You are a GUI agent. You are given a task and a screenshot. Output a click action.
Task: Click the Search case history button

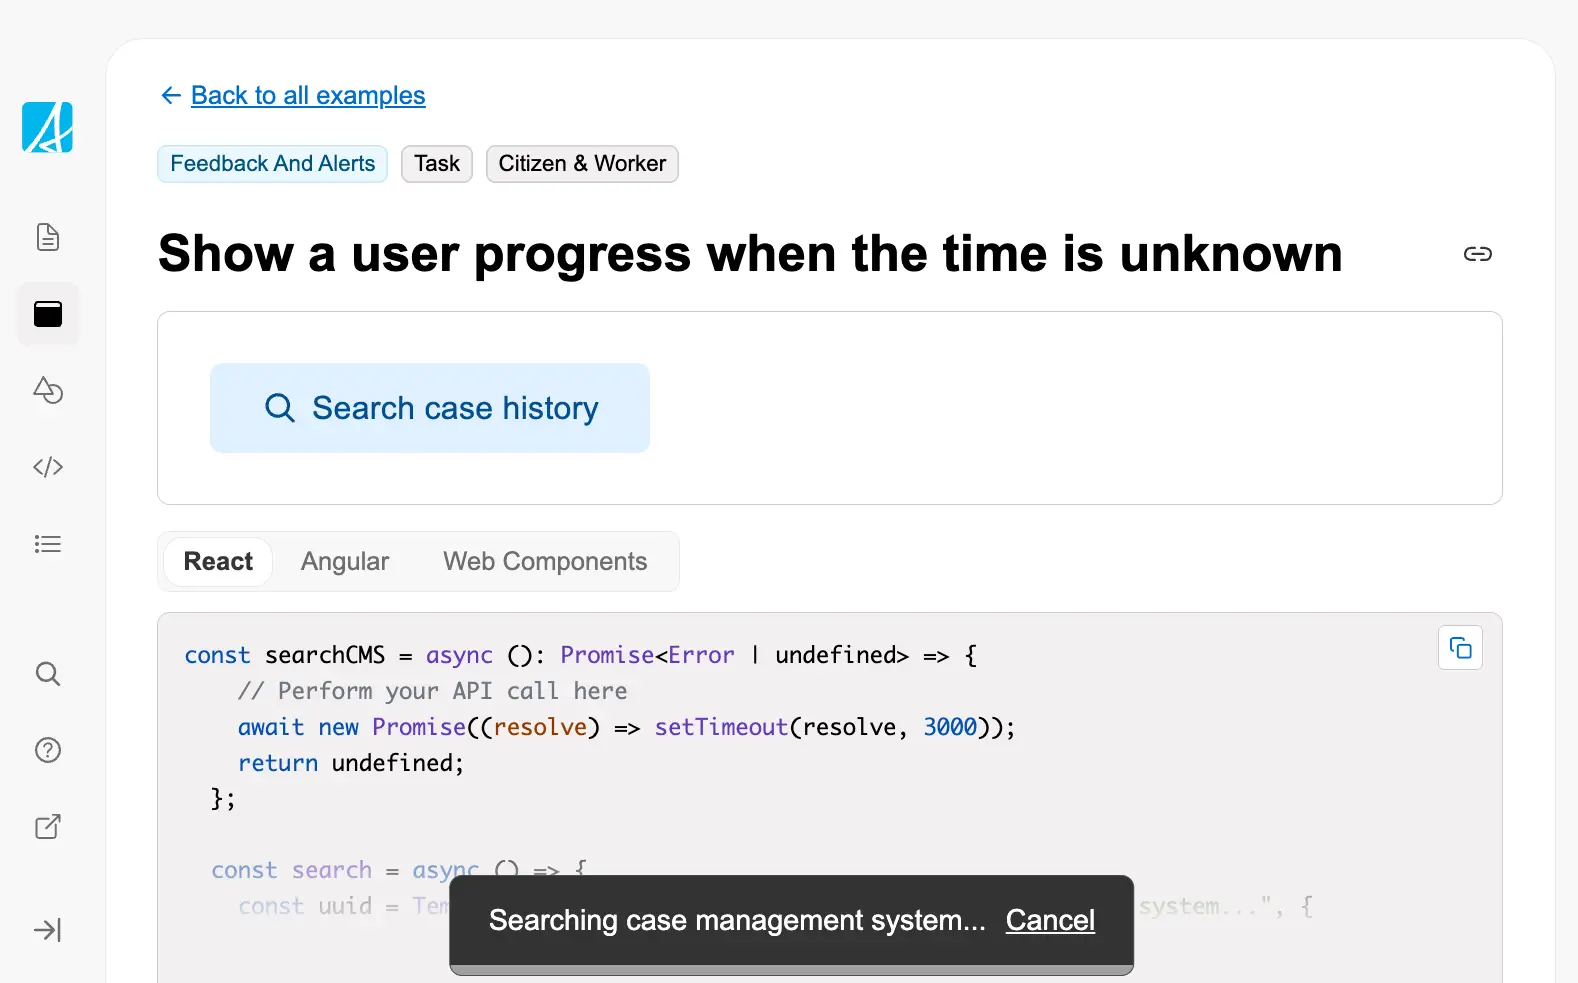pyautogui.click(x=430, y=408)
